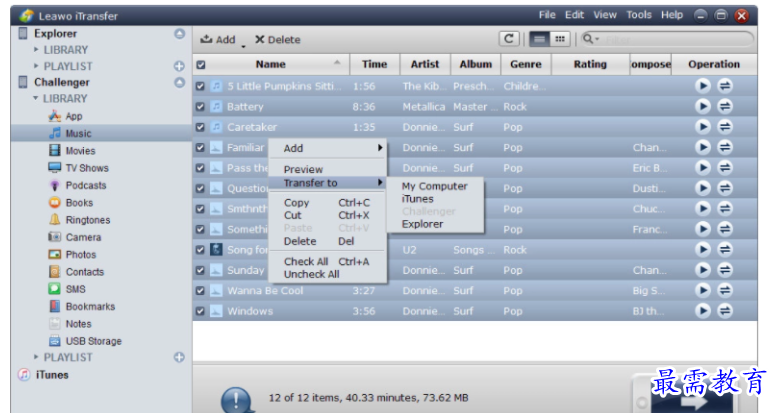The height and width of the screenshot is (413, 775).
Task: Uncheck the Battery row checkbox
Action: pyautogui.click(x=200, y=107)
